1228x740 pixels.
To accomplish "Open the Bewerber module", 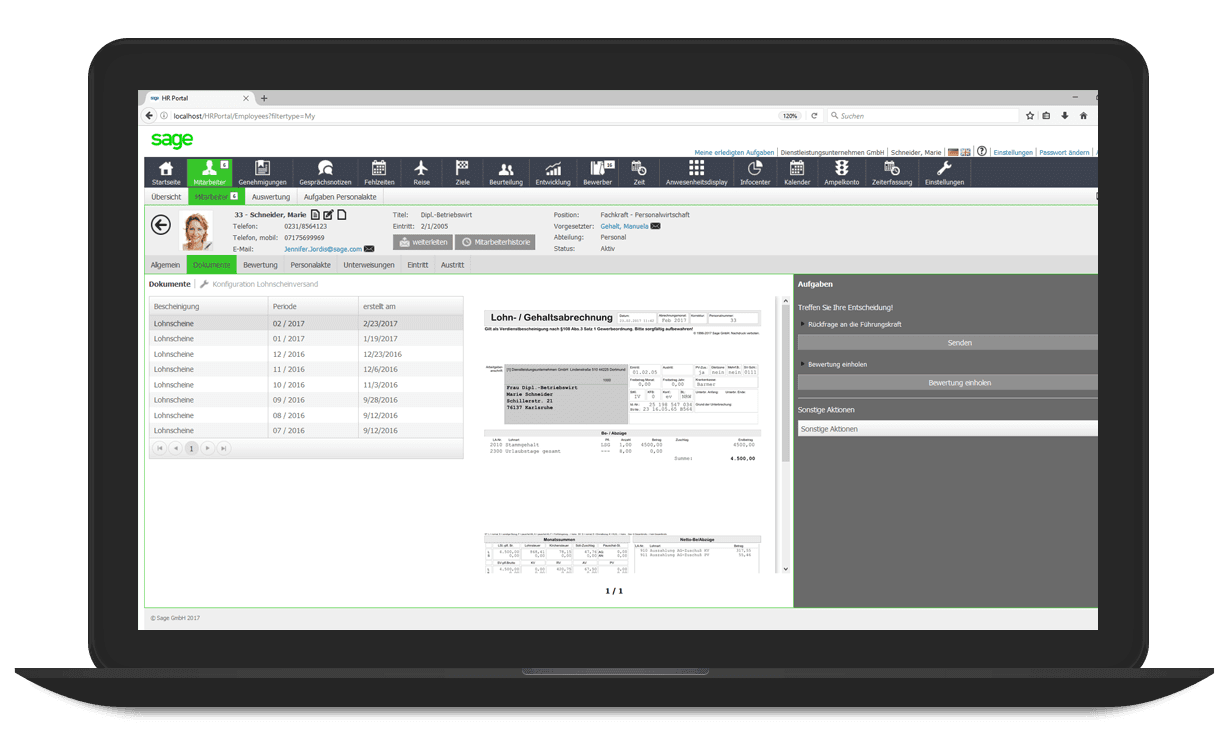I will 598,172.
